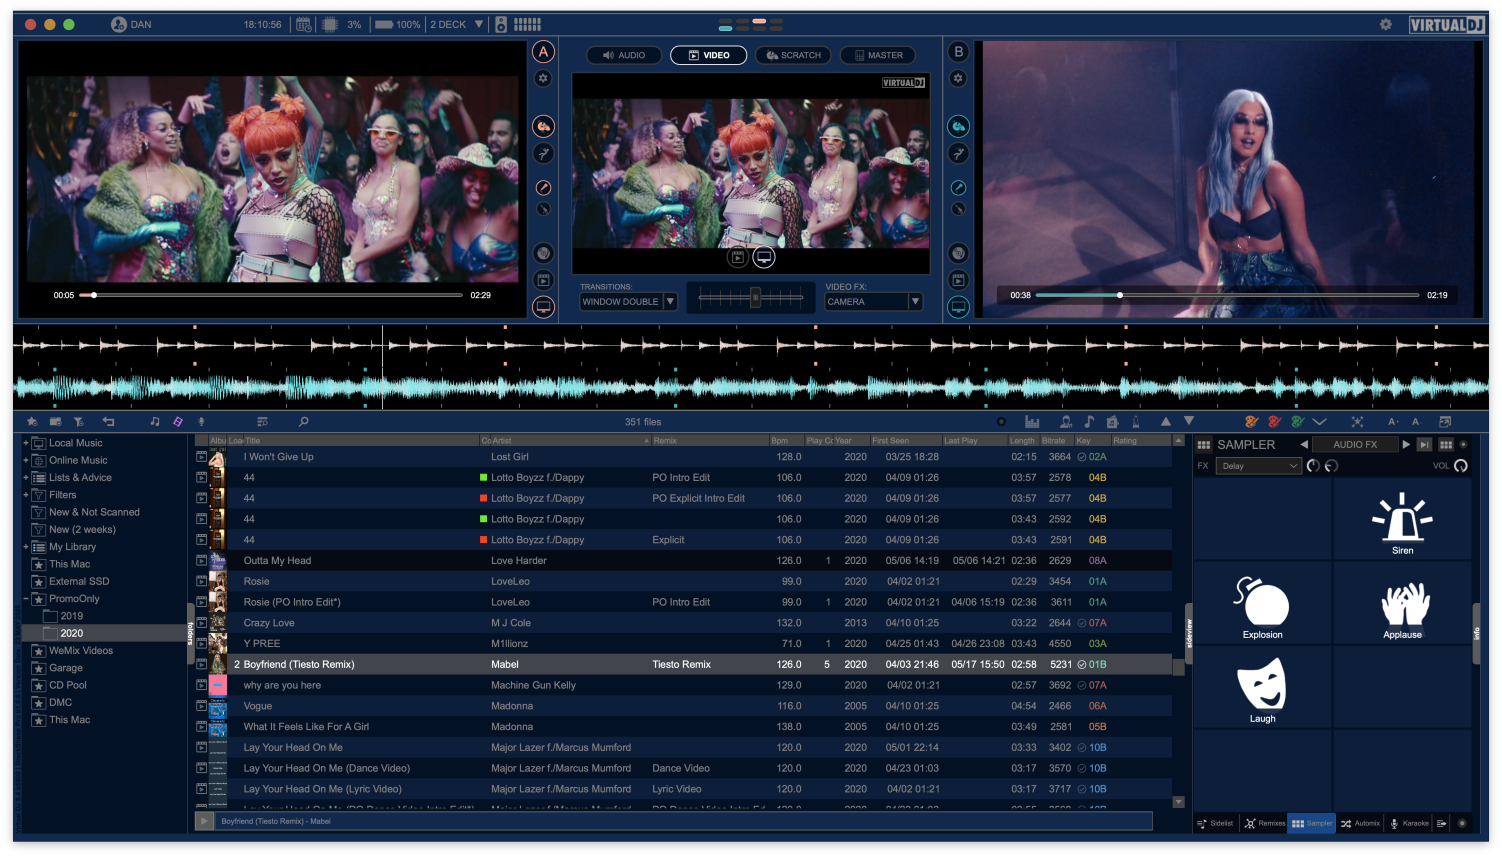Toggle the first round effect button on deck A

point(543,126)
